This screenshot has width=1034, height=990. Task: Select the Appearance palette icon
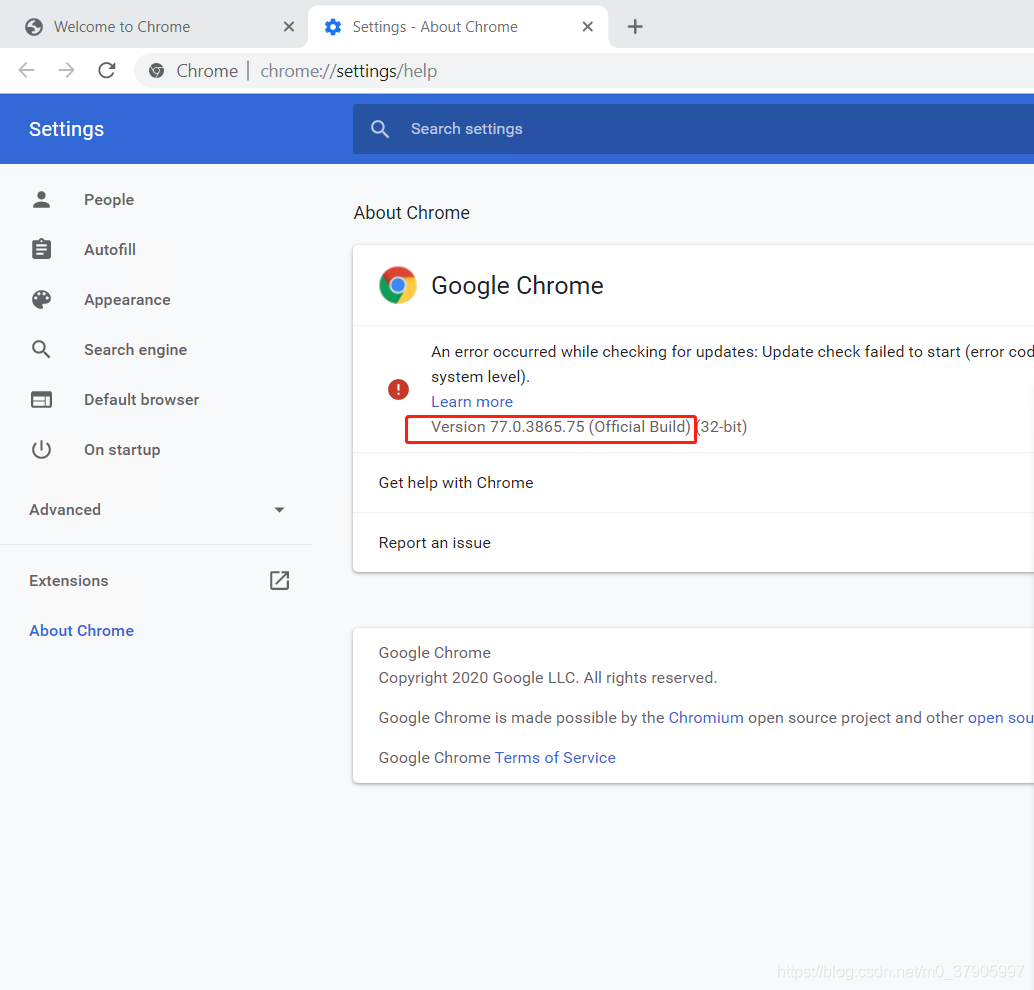tap(41, 300)
